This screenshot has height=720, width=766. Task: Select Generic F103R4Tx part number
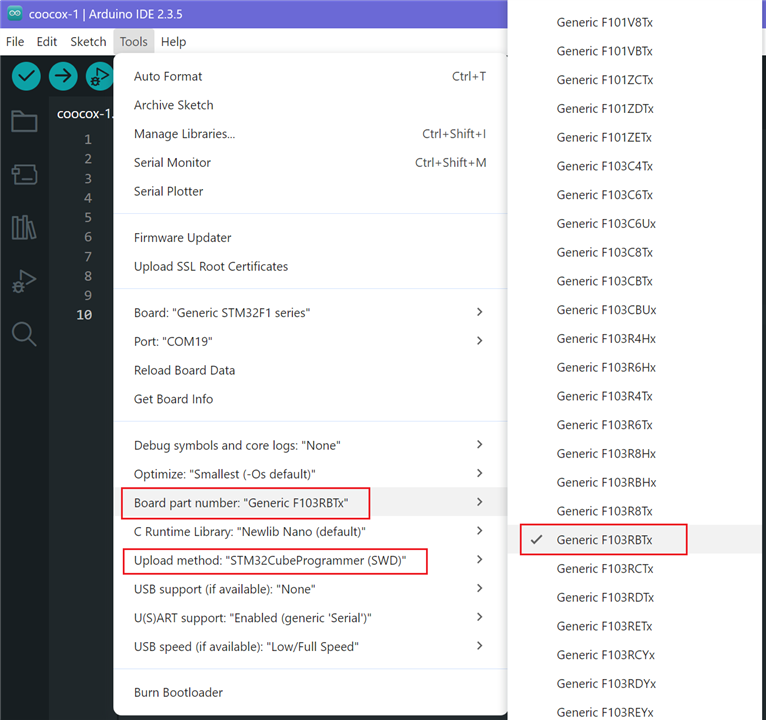coord(634,396)
